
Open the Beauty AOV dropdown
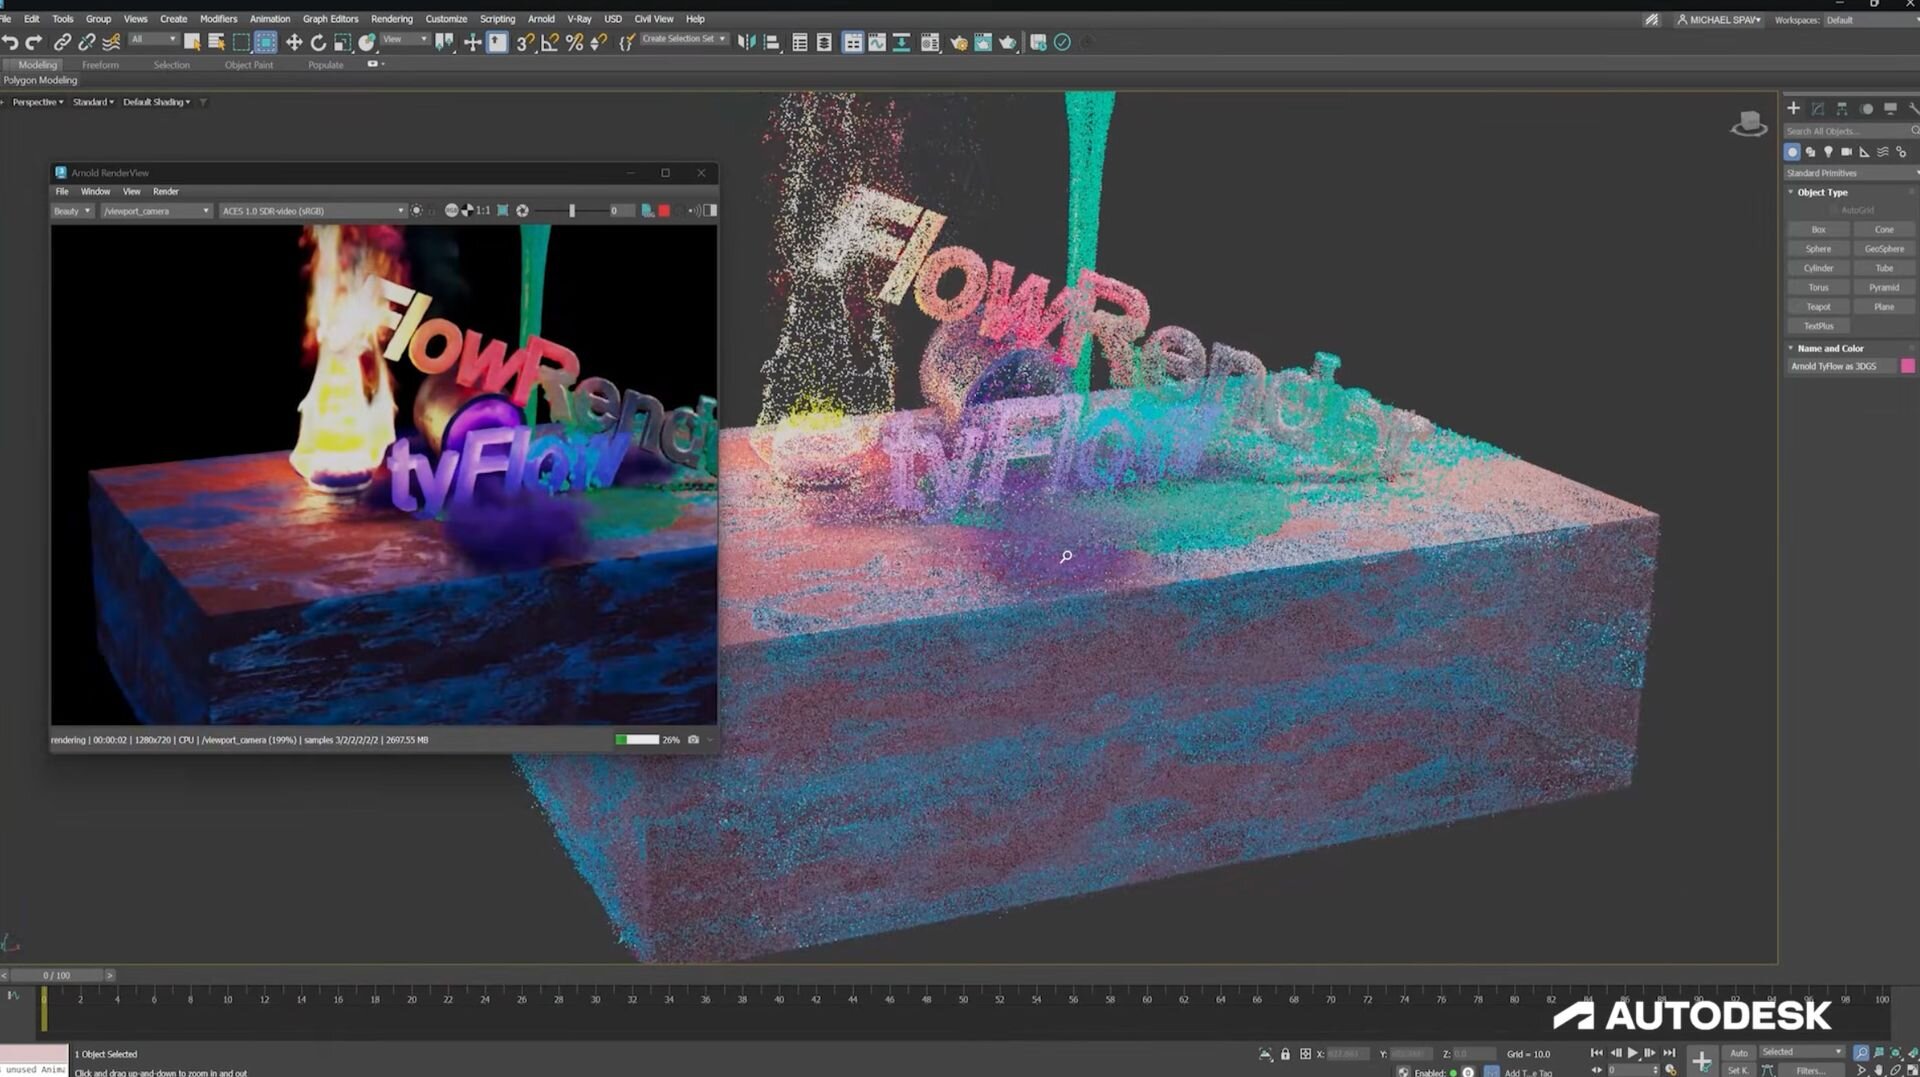point(72,211)
